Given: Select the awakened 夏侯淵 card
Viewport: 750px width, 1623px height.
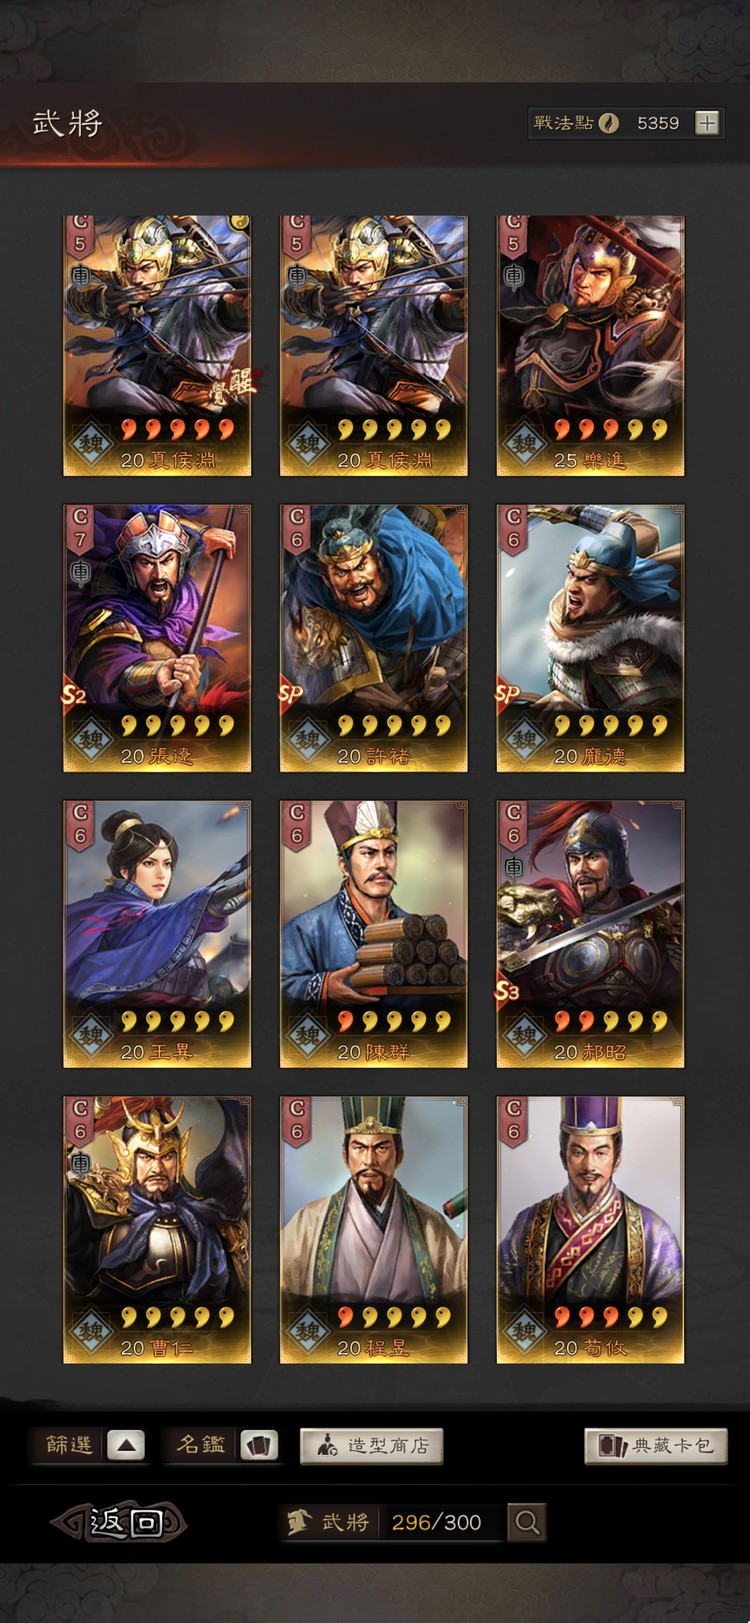Looking at the screenshot, I should 157,346.
